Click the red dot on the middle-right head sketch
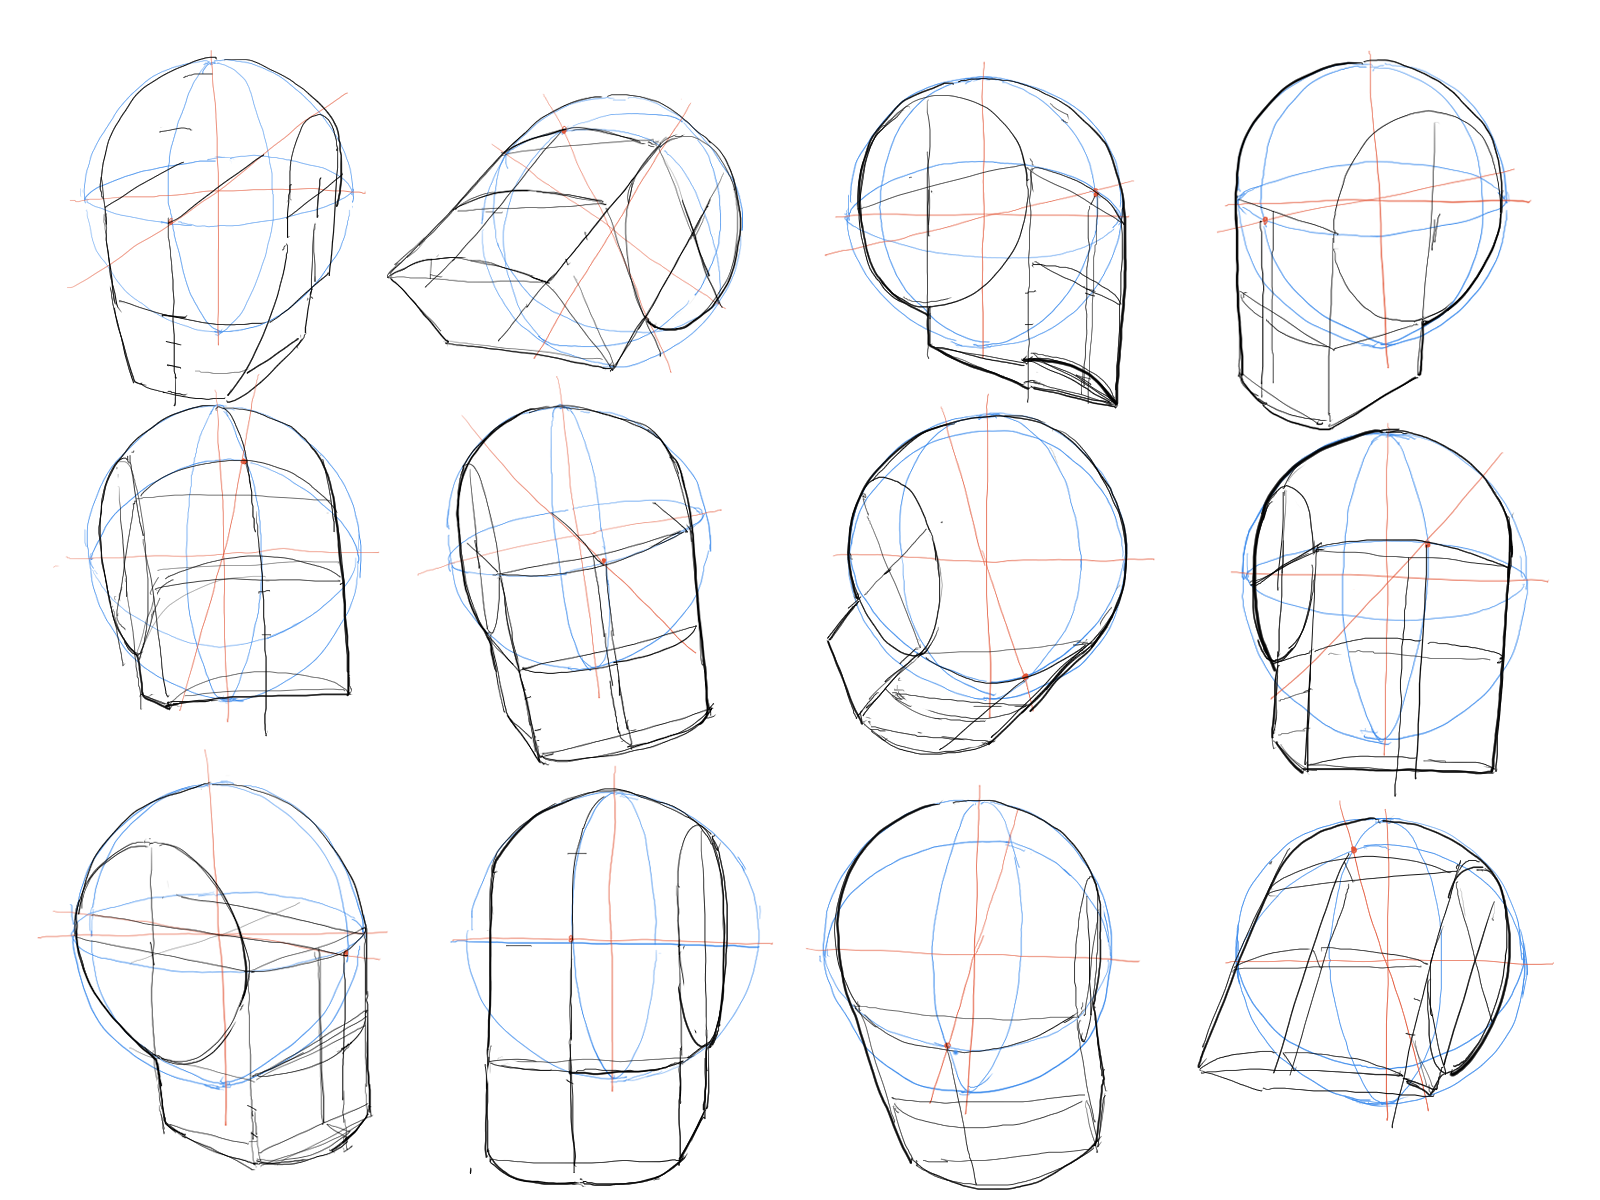 1427,545
